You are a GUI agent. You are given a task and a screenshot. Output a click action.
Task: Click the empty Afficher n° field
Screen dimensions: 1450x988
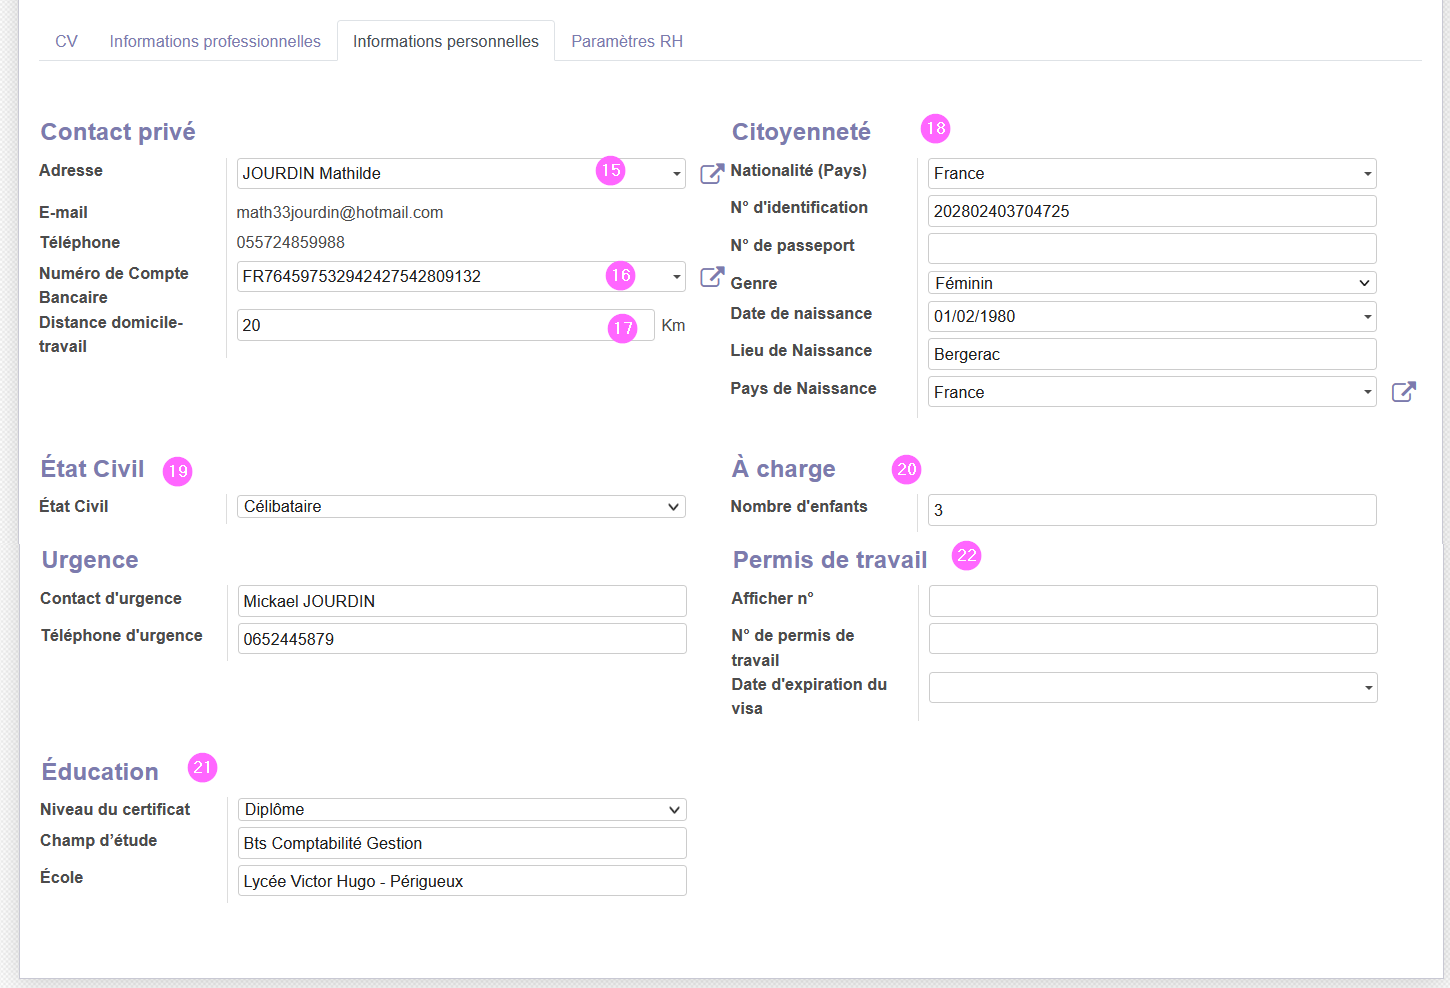click(1153, 601)
